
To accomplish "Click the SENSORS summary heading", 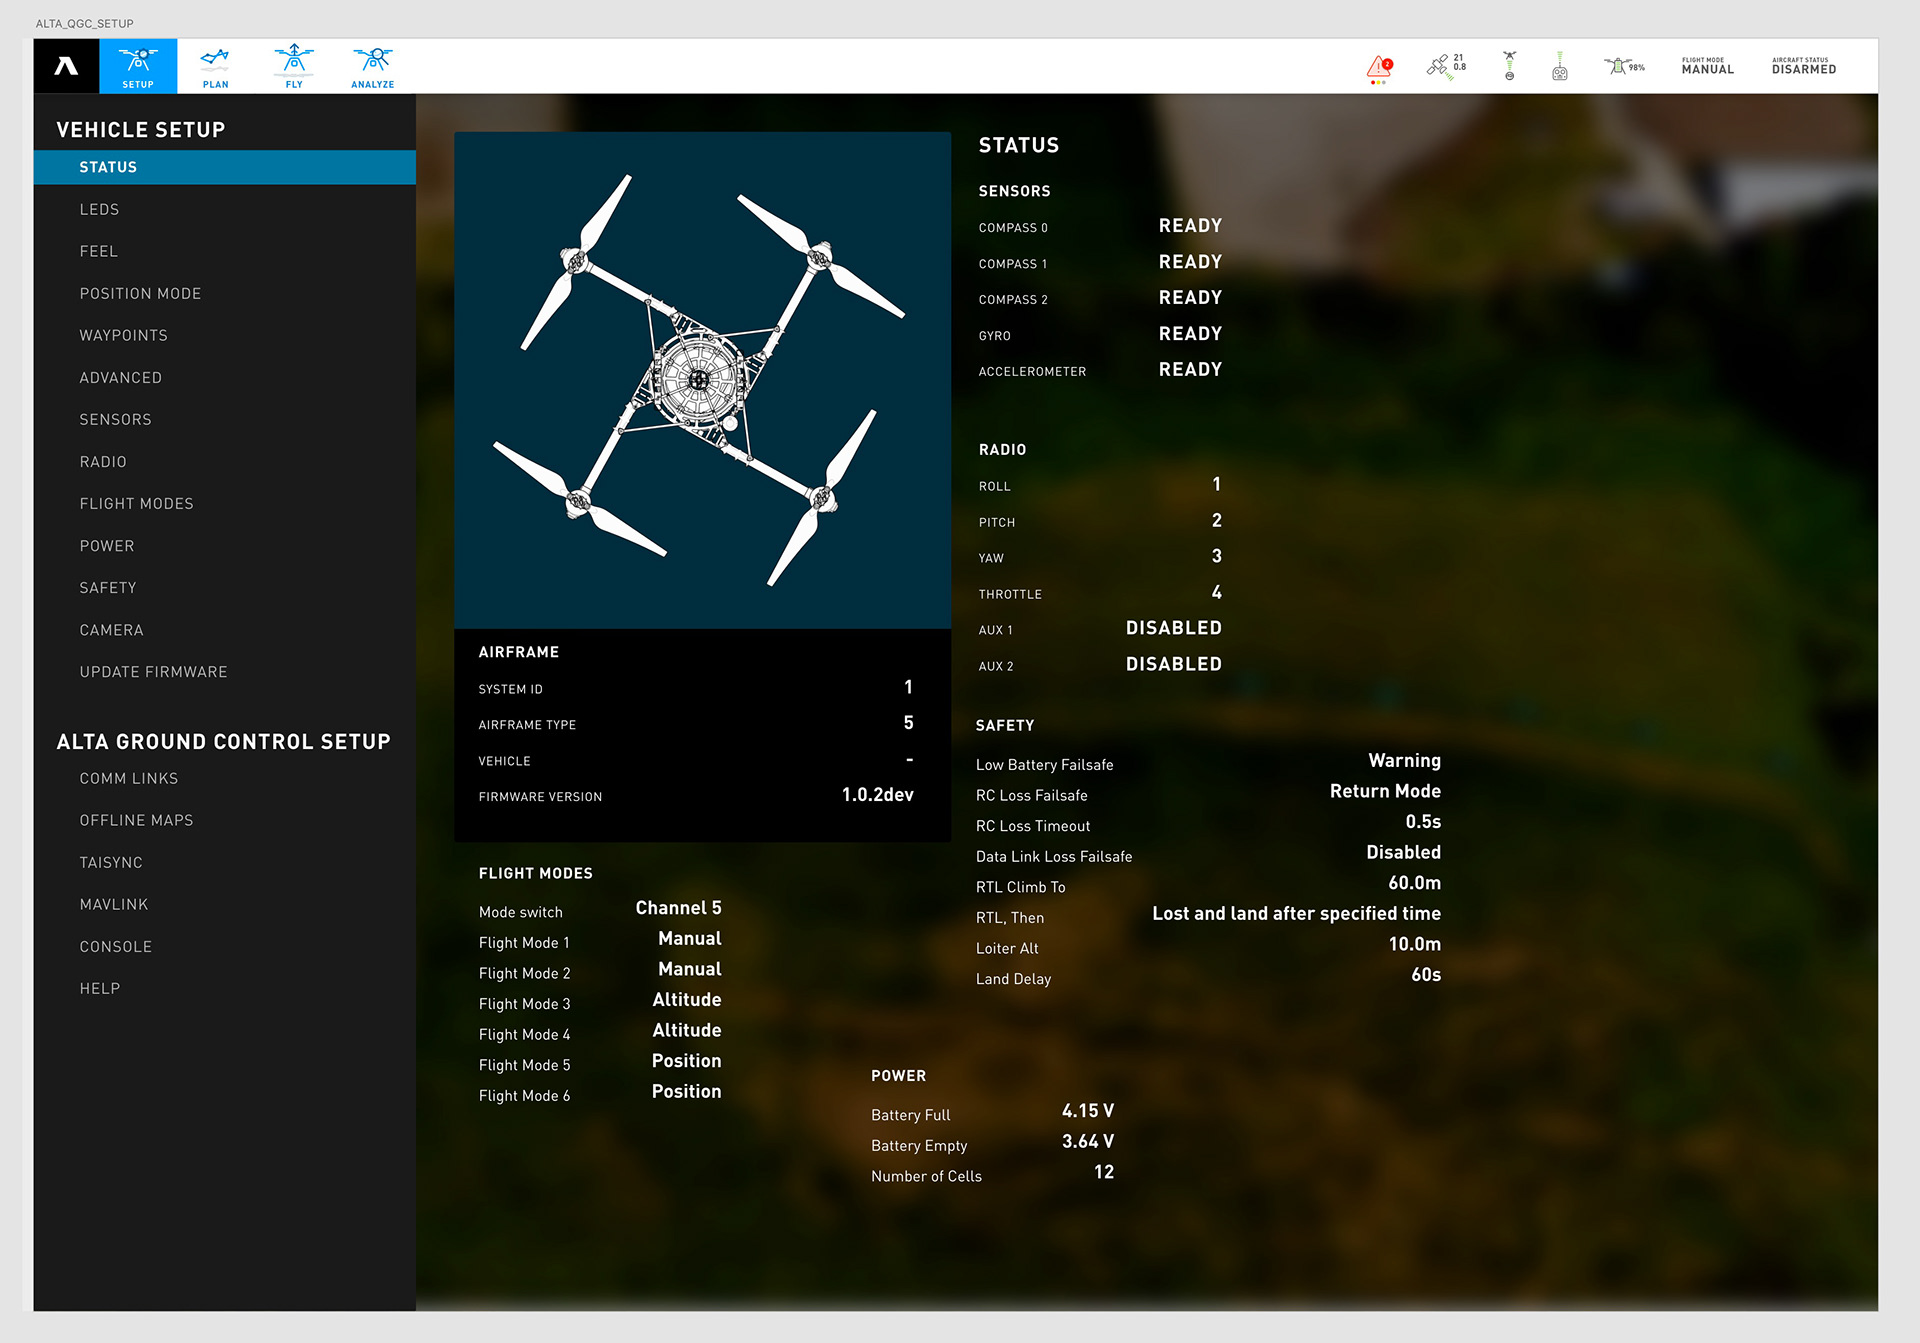I will coord(1014,191).
